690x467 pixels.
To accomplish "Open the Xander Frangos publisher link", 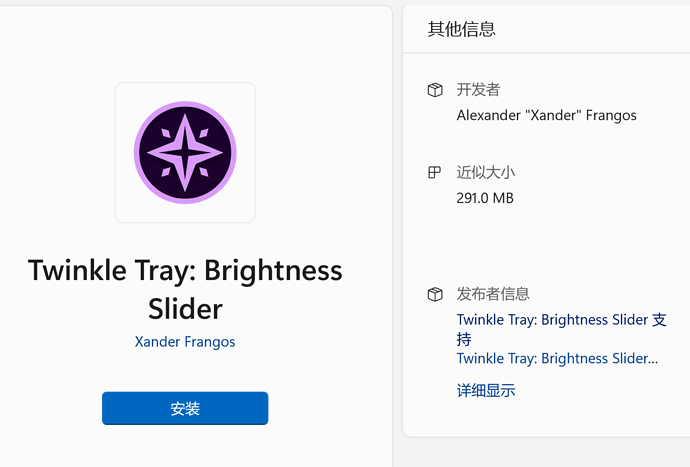I will 185,342.
